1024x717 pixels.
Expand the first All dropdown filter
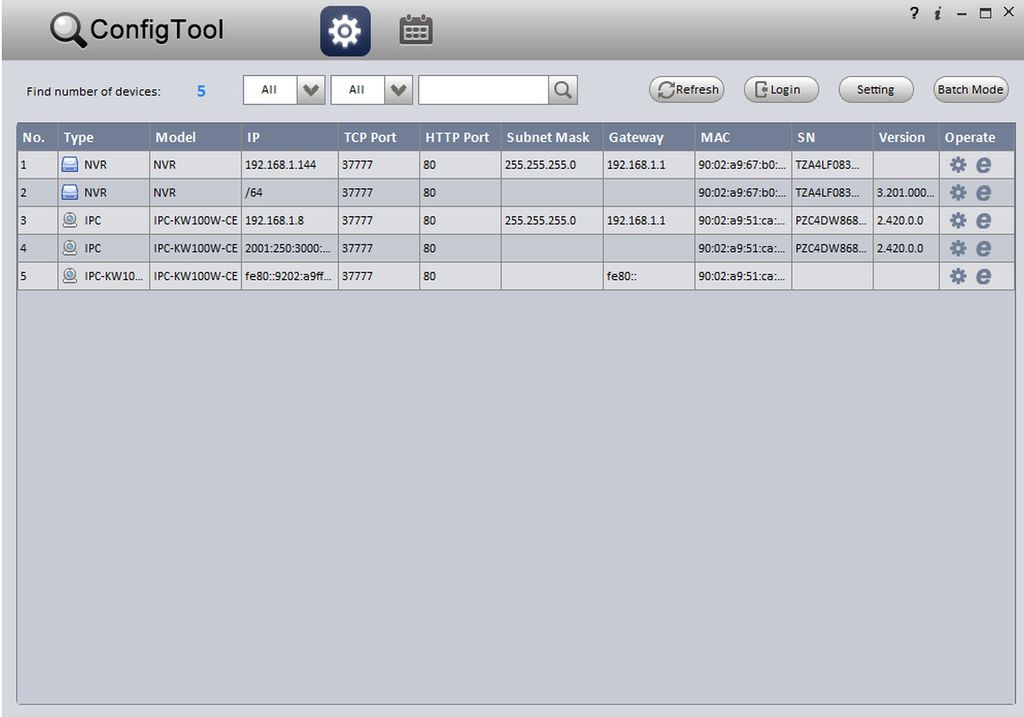click(283, 89)
